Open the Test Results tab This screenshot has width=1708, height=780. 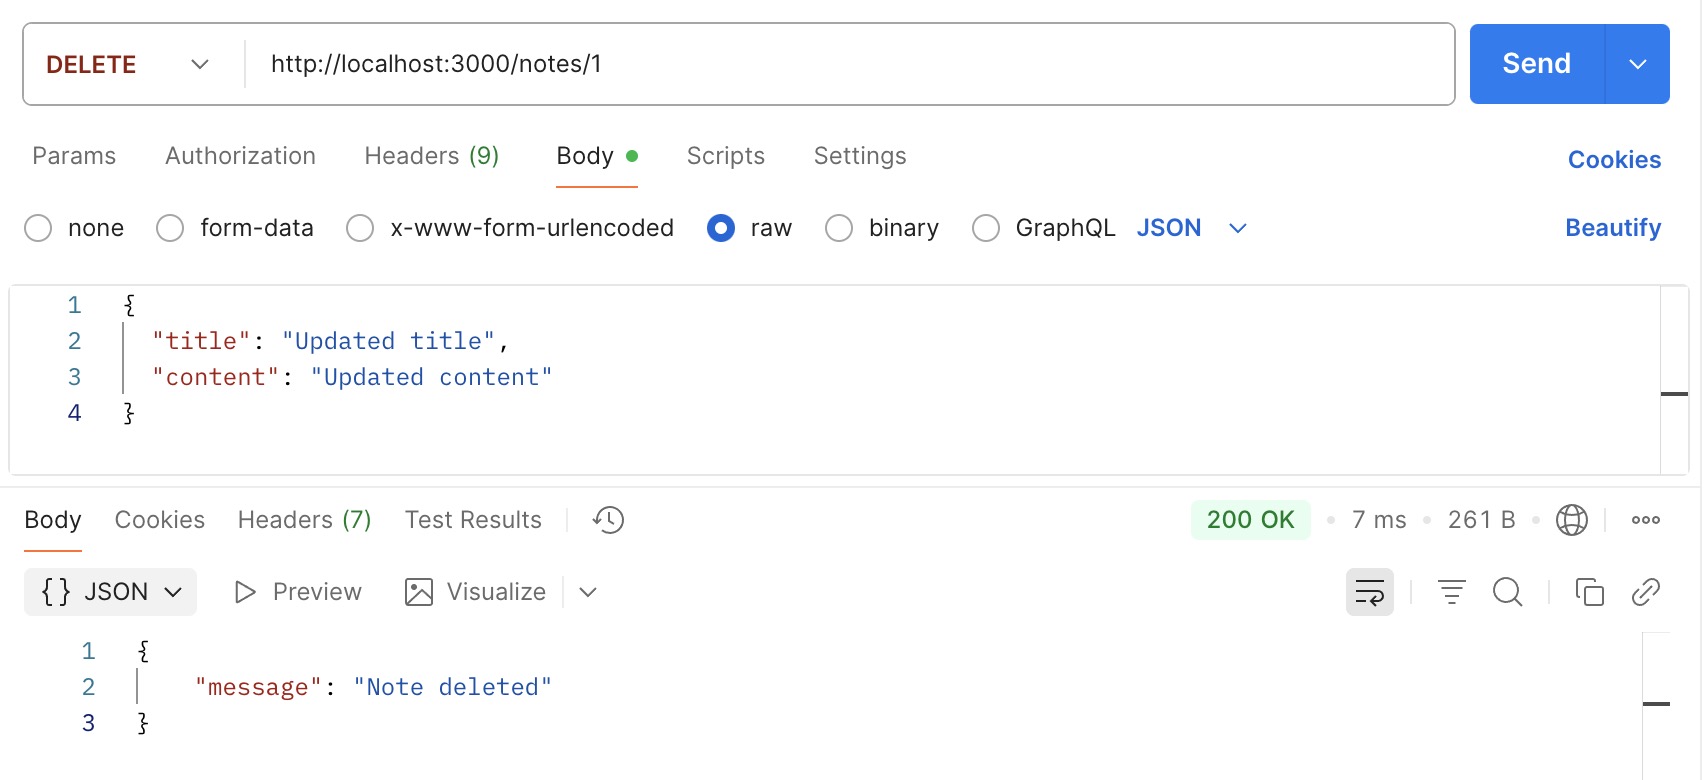(473, 520)
